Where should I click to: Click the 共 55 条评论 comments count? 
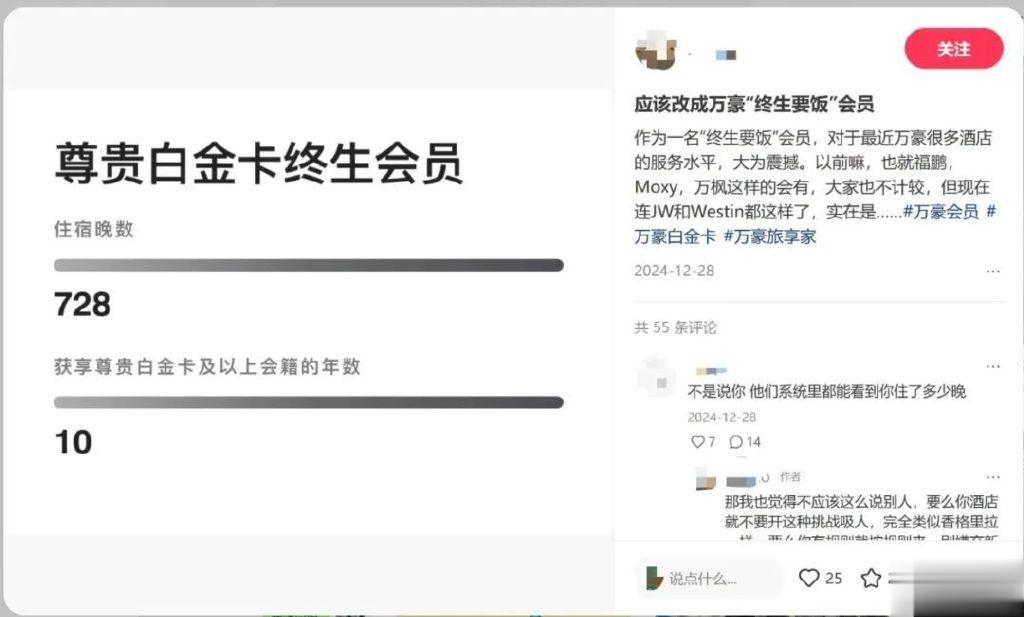tap(675, 327)
